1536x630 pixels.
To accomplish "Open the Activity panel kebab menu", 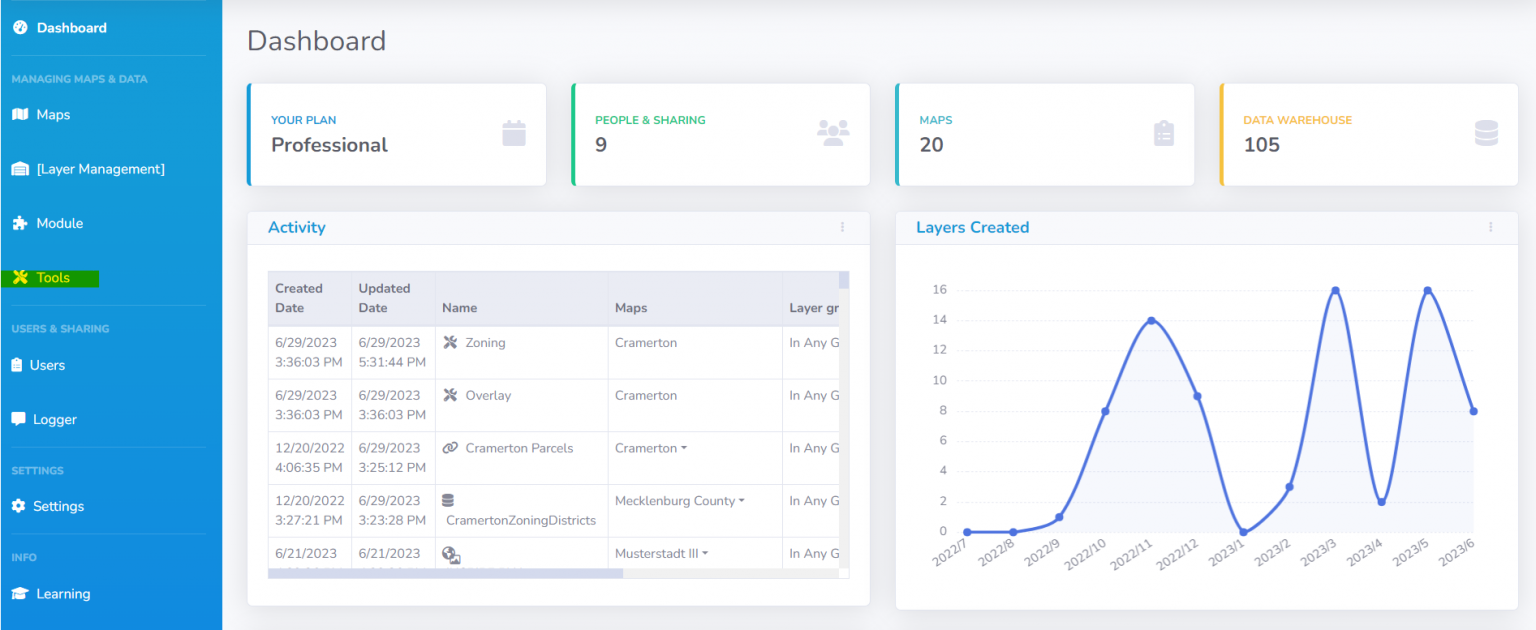I will pyautogui.click(x=843, y=227).
